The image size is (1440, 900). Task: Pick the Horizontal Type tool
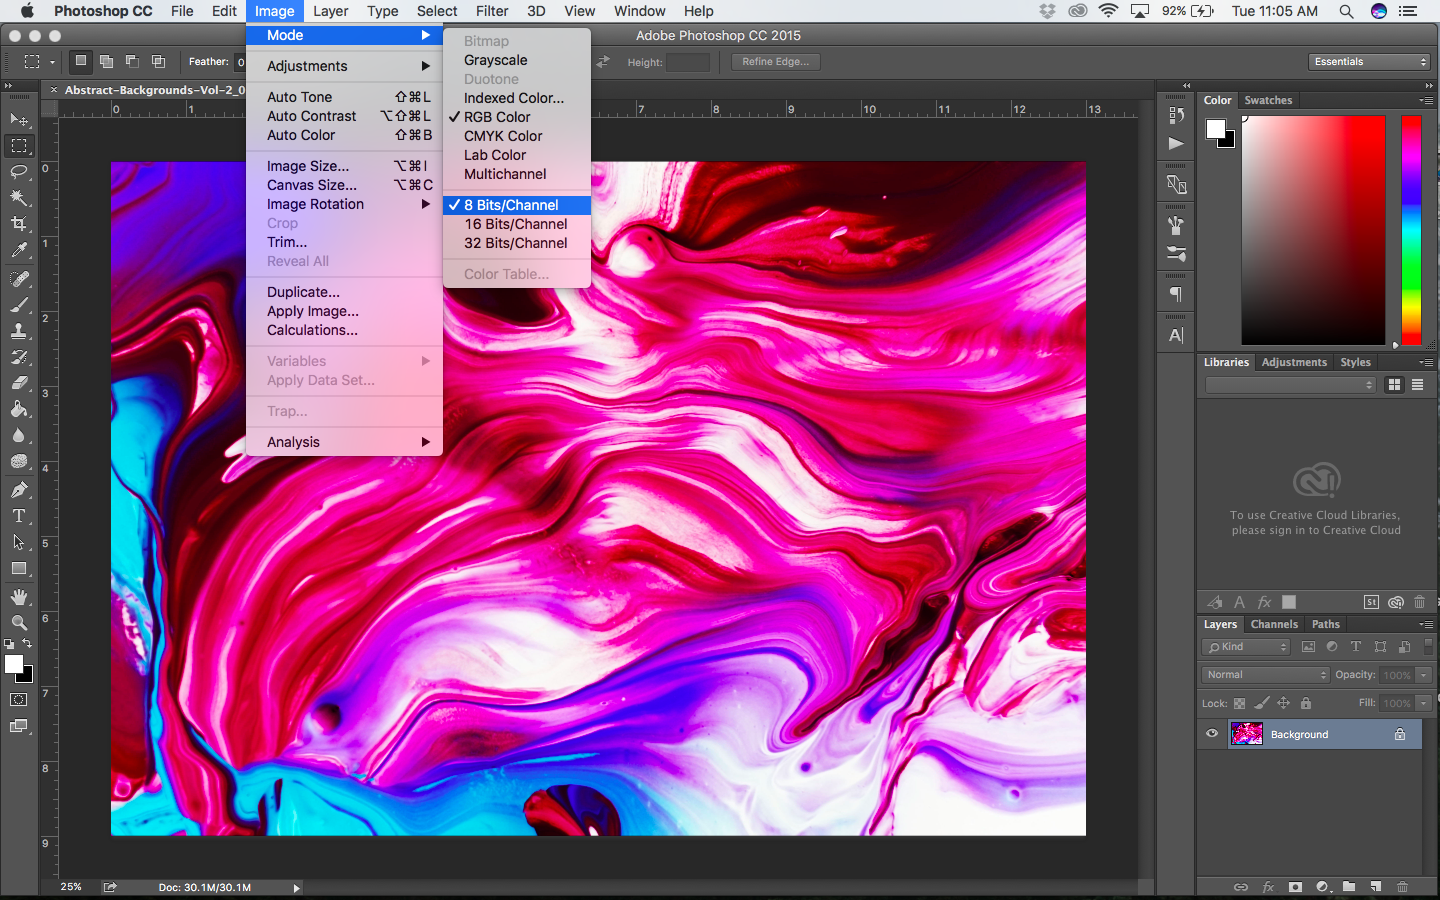click(19, 516)
